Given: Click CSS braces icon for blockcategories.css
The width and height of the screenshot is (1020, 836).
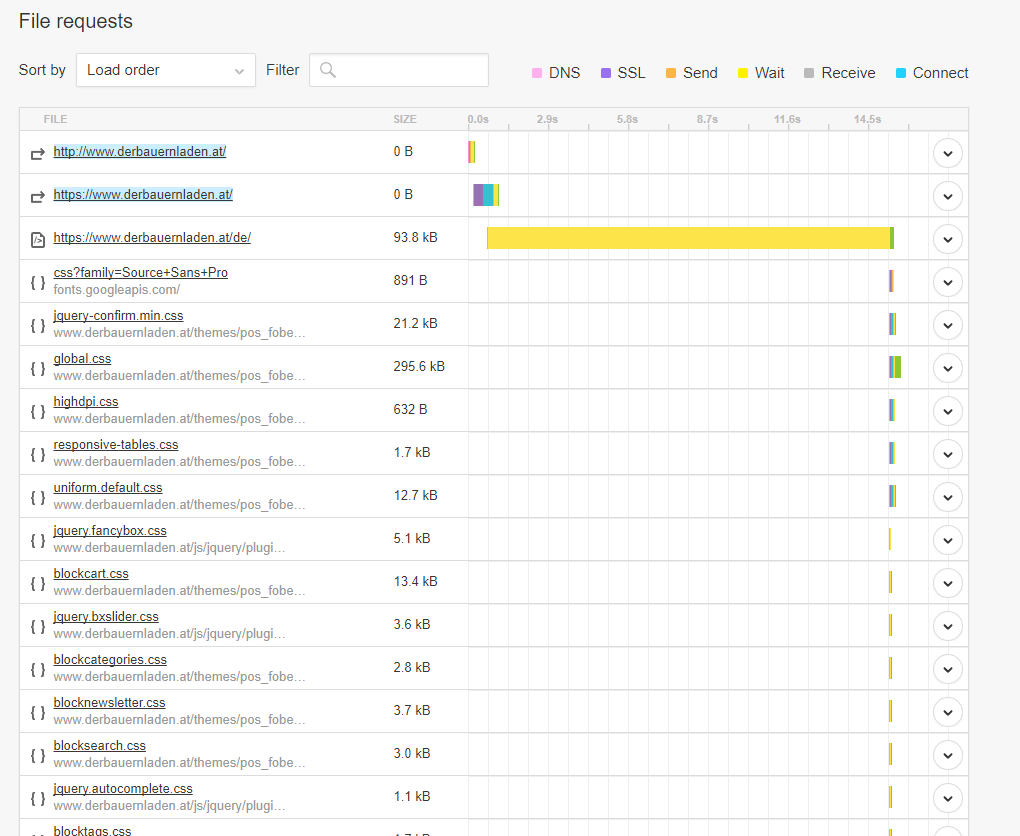Looking at the screenshot, I should click(x=38, y=669).
